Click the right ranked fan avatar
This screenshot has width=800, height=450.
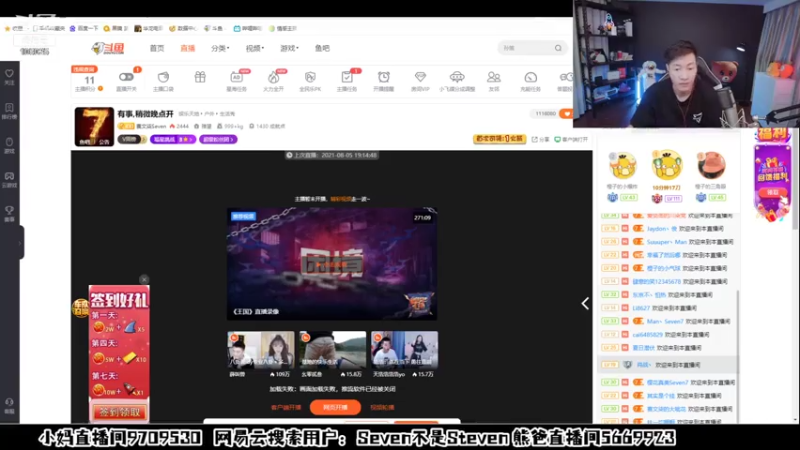tap(710, 165)
